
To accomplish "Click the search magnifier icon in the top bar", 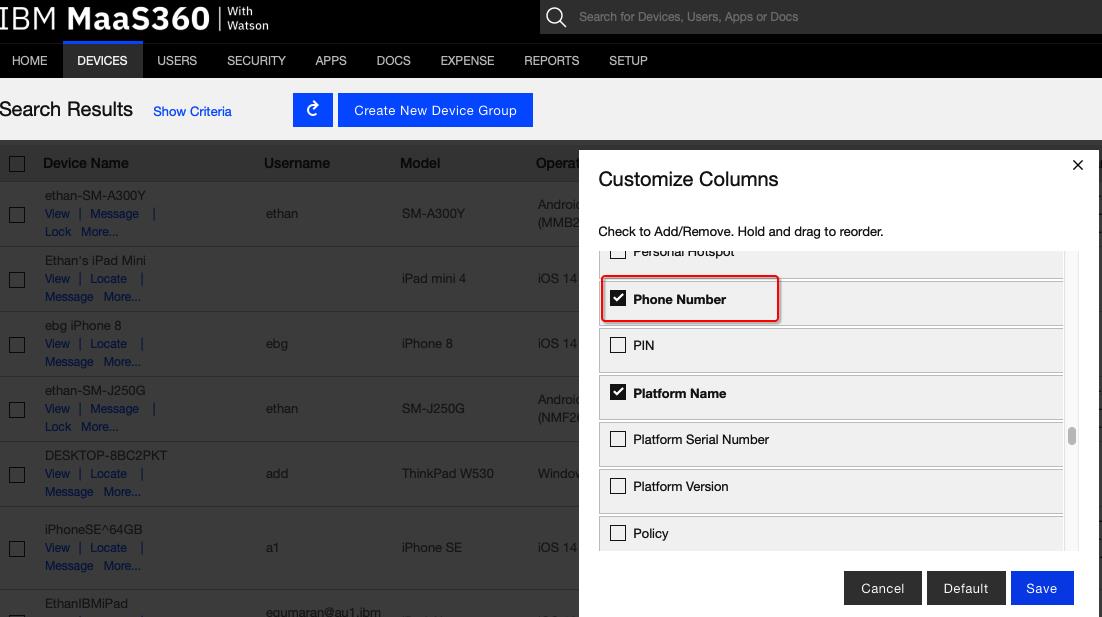I will pyautogui.click(x=556, y=17).
